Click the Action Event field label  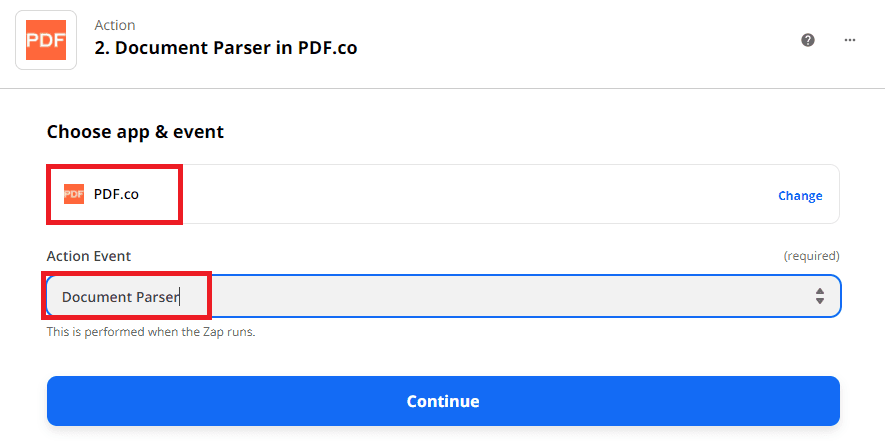point(89,256)
